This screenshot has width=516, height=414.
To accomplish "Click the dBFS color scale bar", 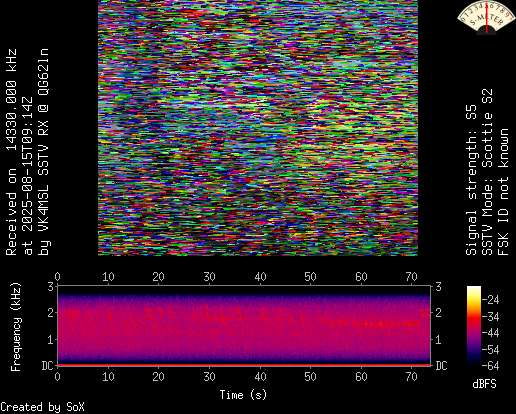I will [x=474, y=326].
